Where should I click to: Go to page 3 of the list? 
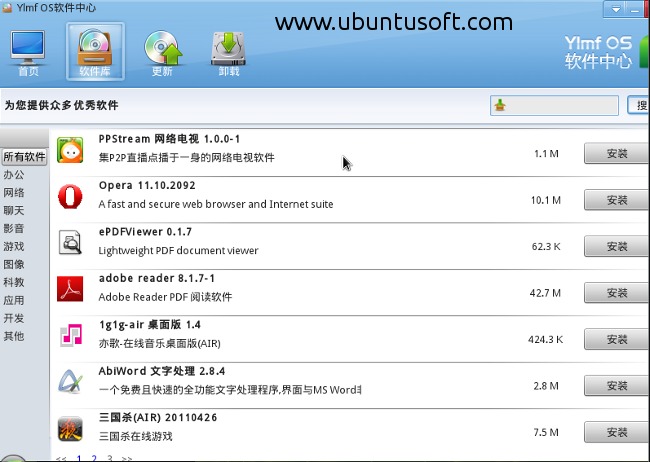(109, 458)
